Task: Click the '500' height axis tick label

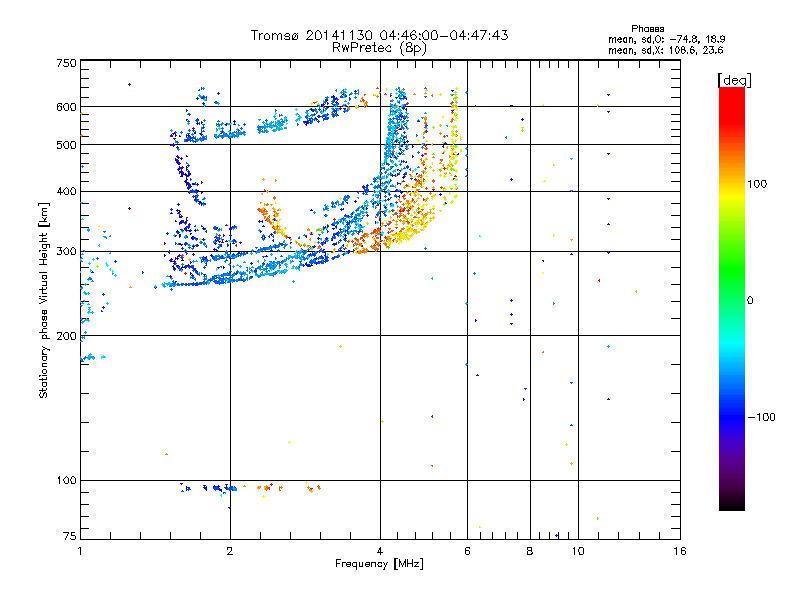Action: [x=66, y=145]
